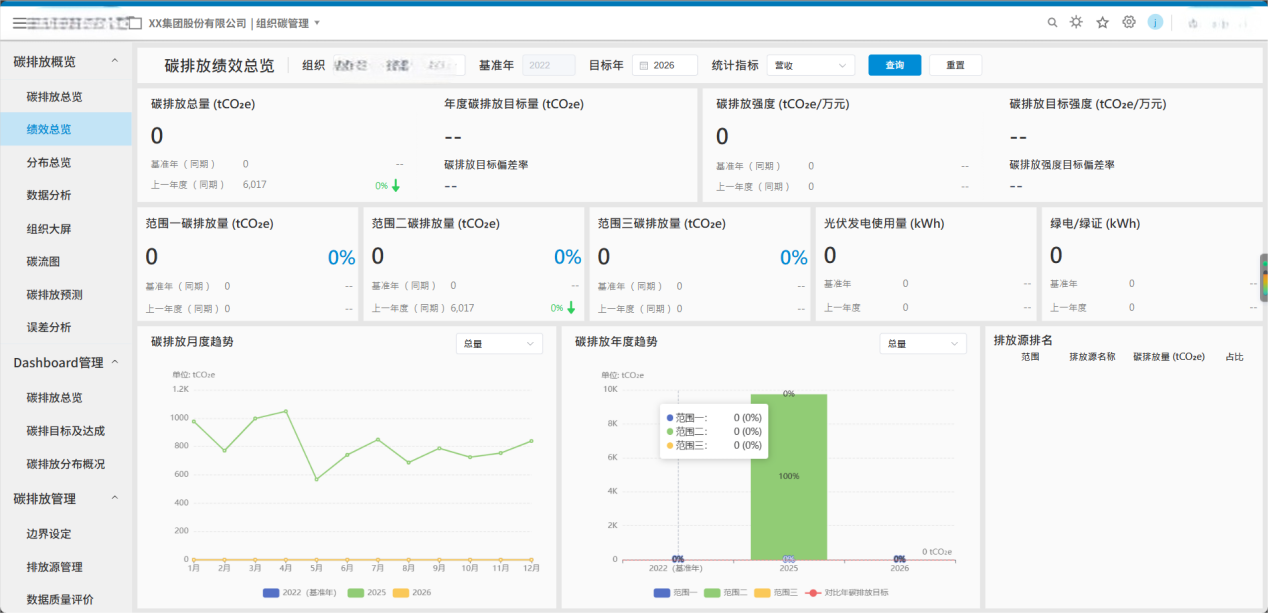Click 6,017 value in 碳排放总量 card
The width and height of the screenshot is (1268, 613).
[x=255, y=185]
